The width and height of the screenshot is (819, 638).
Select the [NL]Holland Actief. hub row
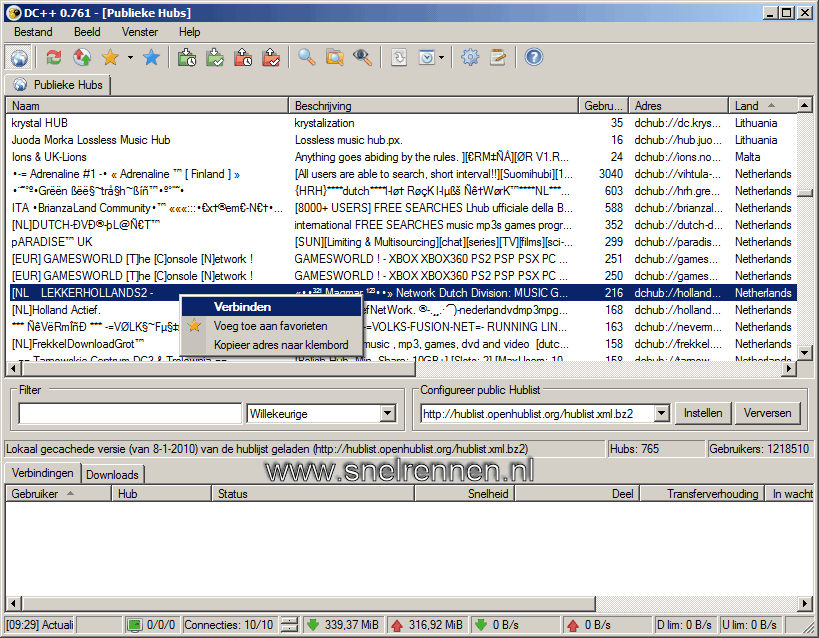pos(401,310)
